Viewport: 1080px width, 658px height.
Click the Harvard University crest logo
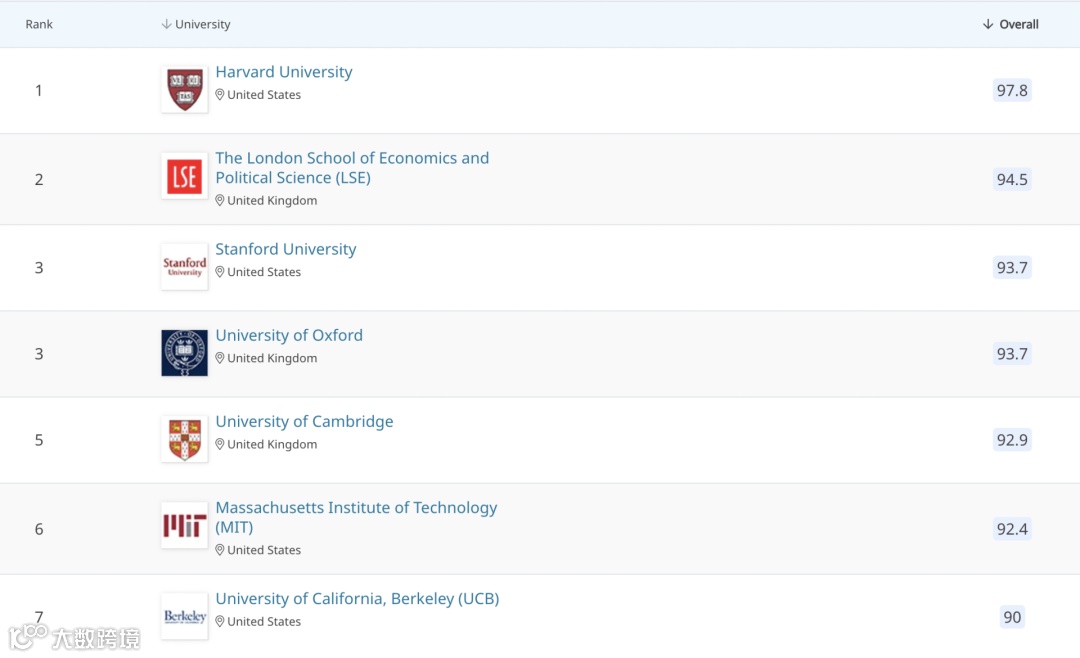click(184, 89)
